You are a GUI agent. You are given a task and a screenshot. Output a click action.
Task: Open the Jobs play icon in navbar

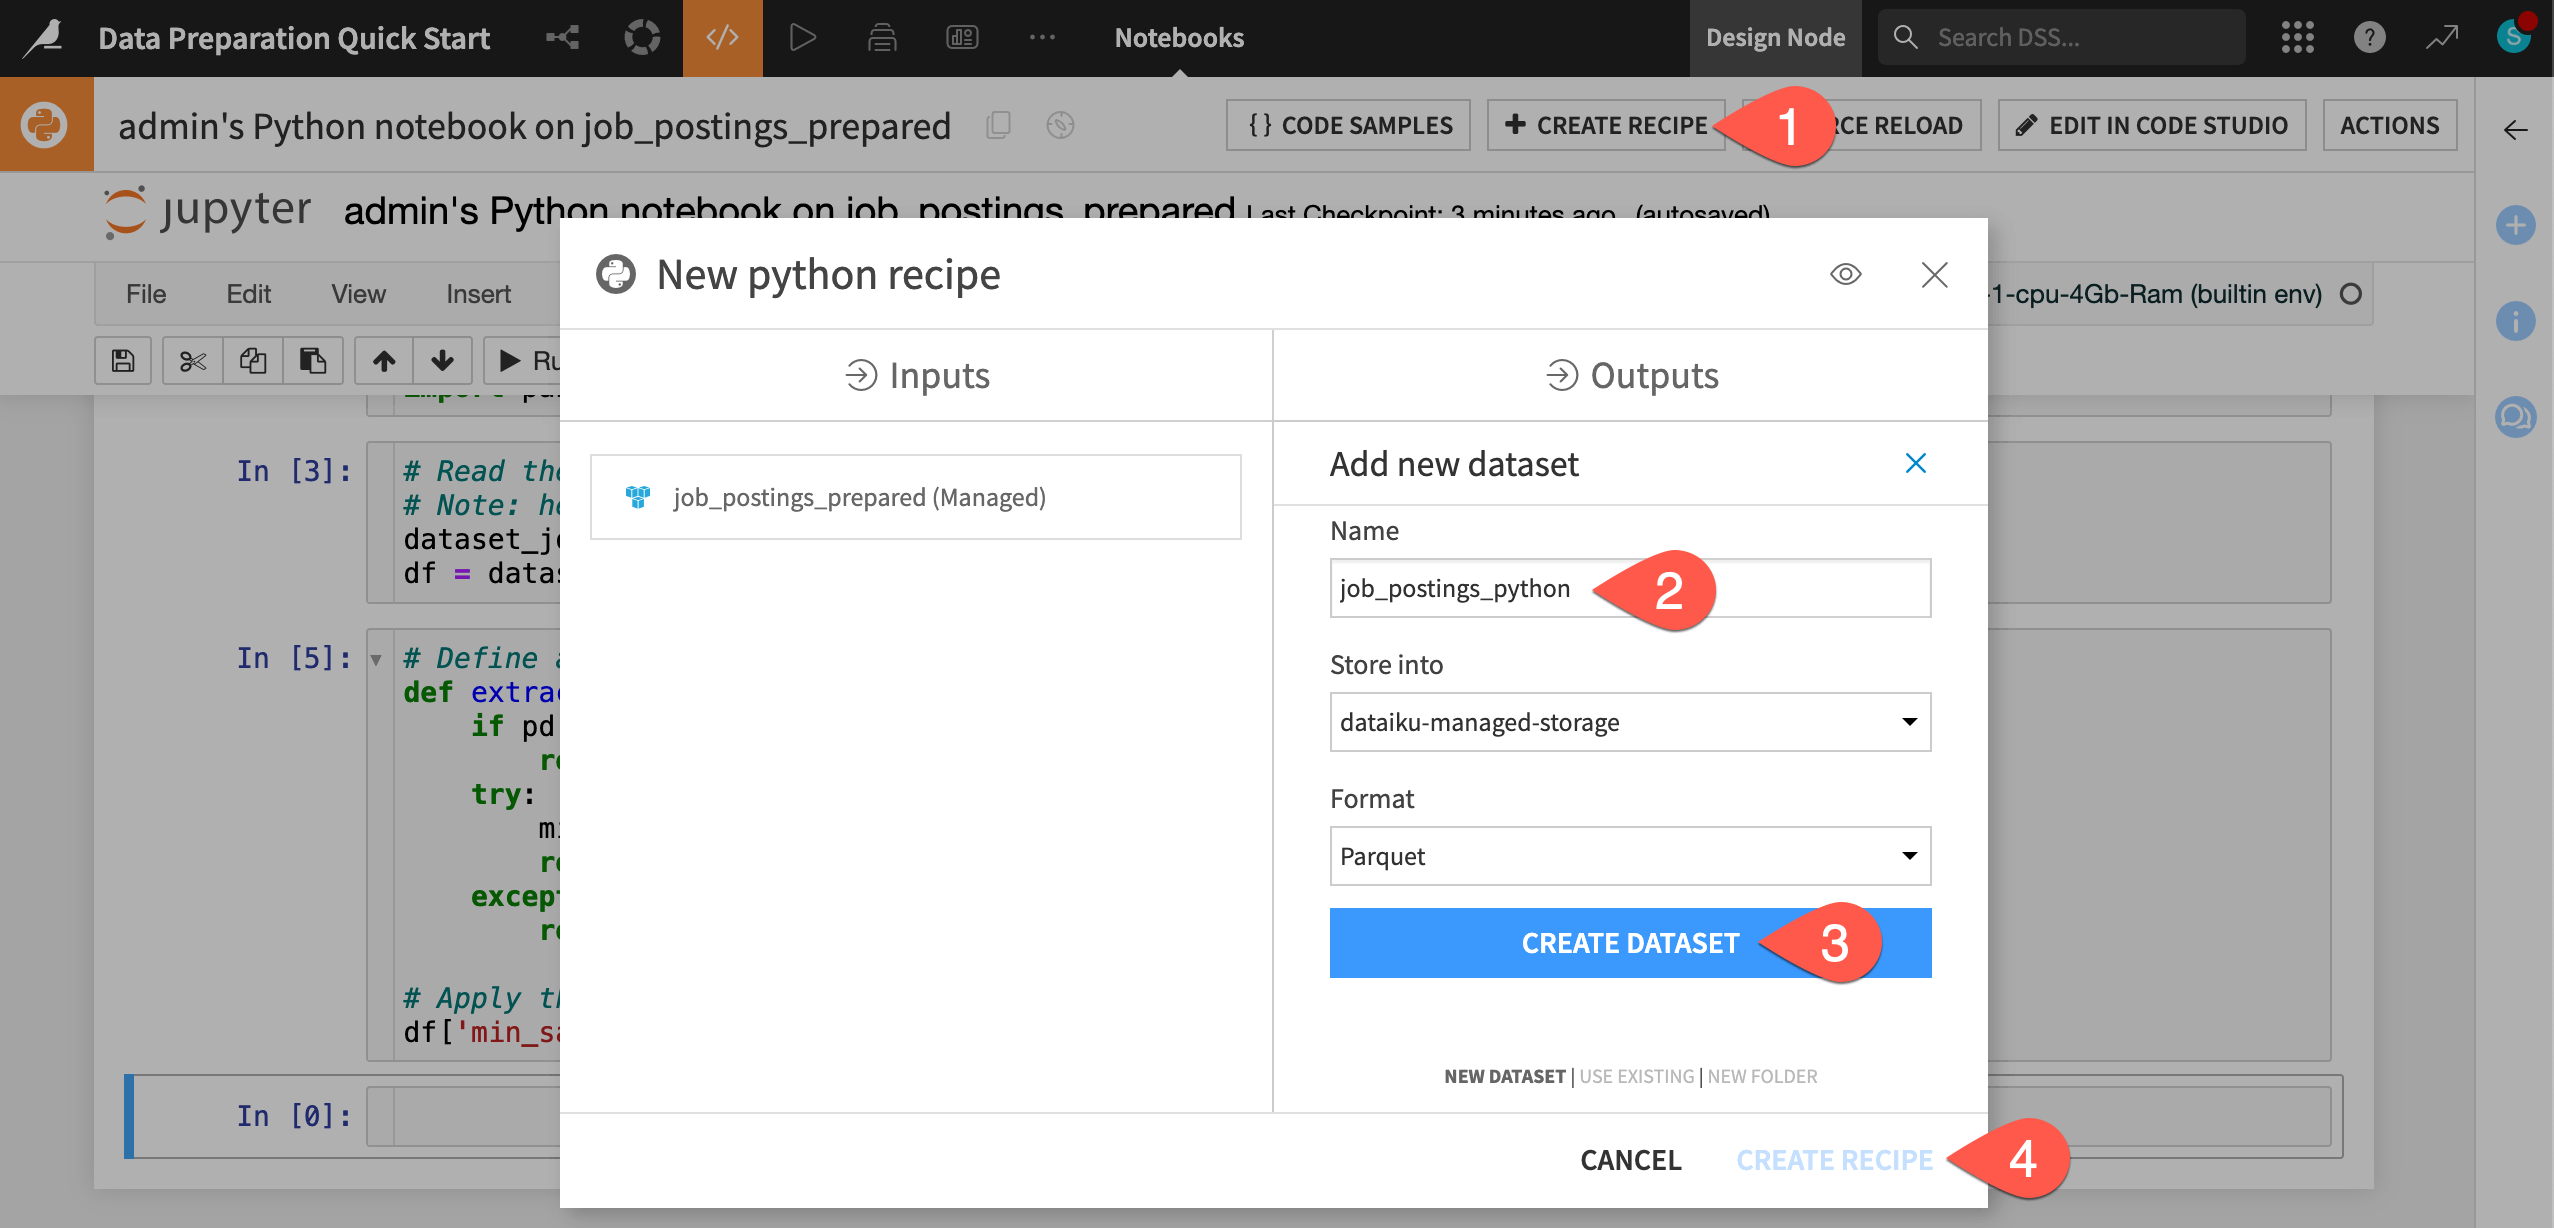(x=802, y=38)
